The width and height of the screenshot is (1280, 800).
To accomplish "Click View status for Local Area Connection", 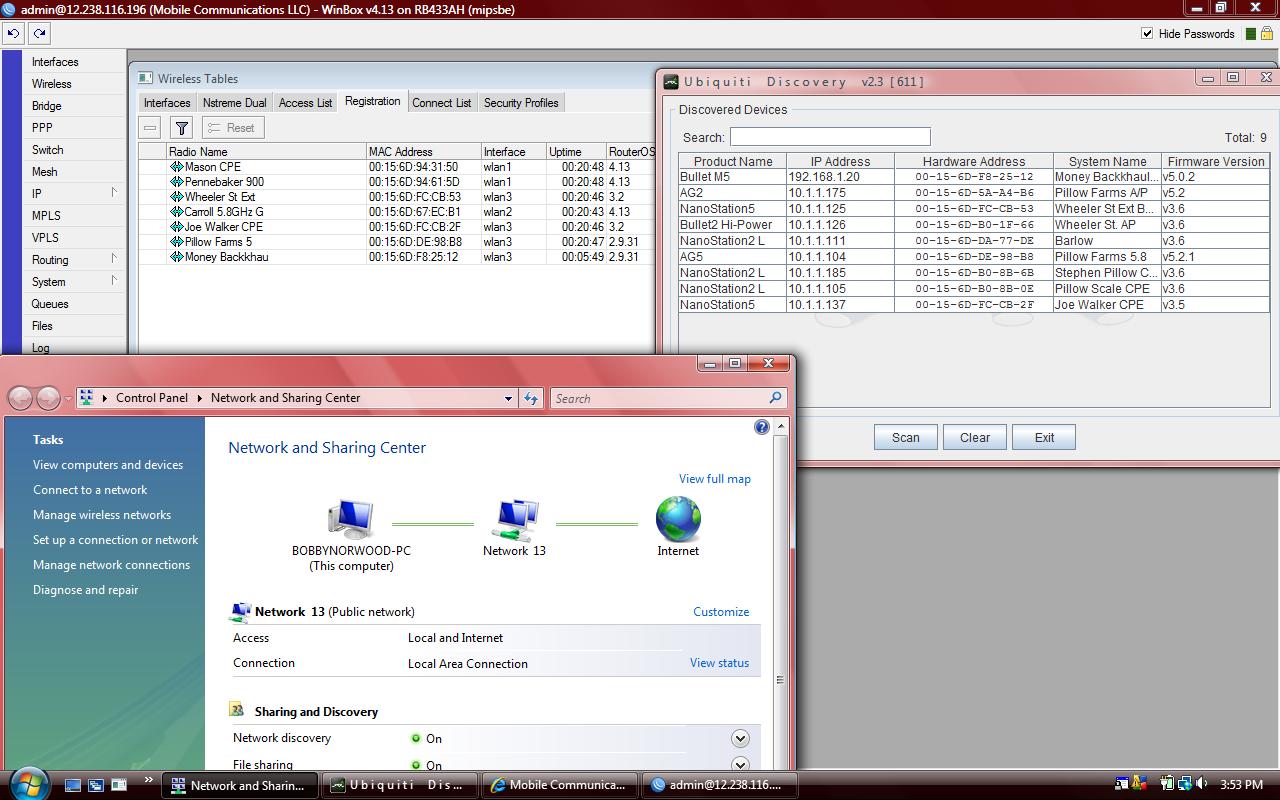I will (x=719, y=663).
